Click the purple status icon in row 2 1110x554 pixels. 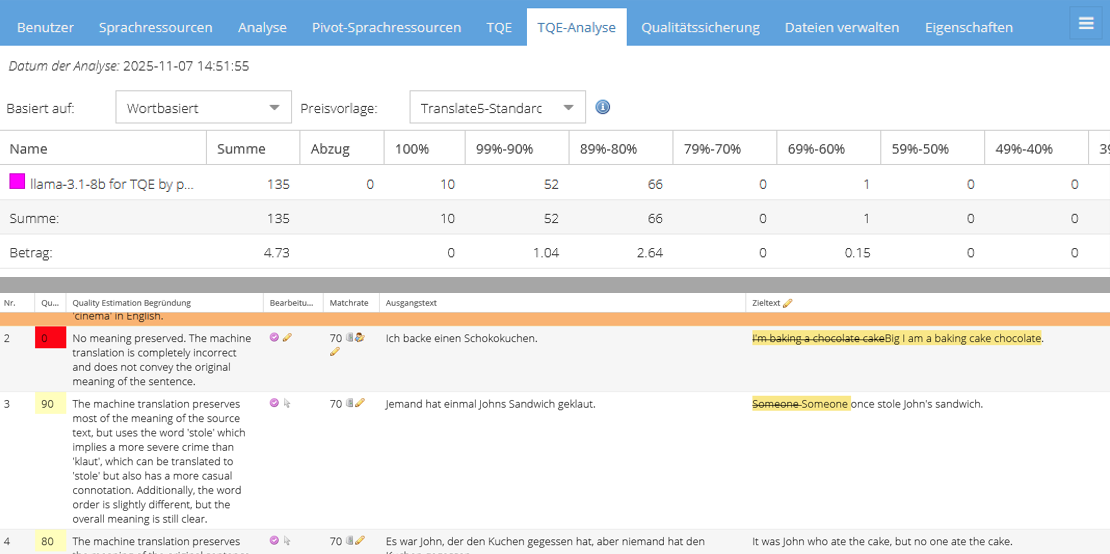pyautogui.click(x=274, y=338)
